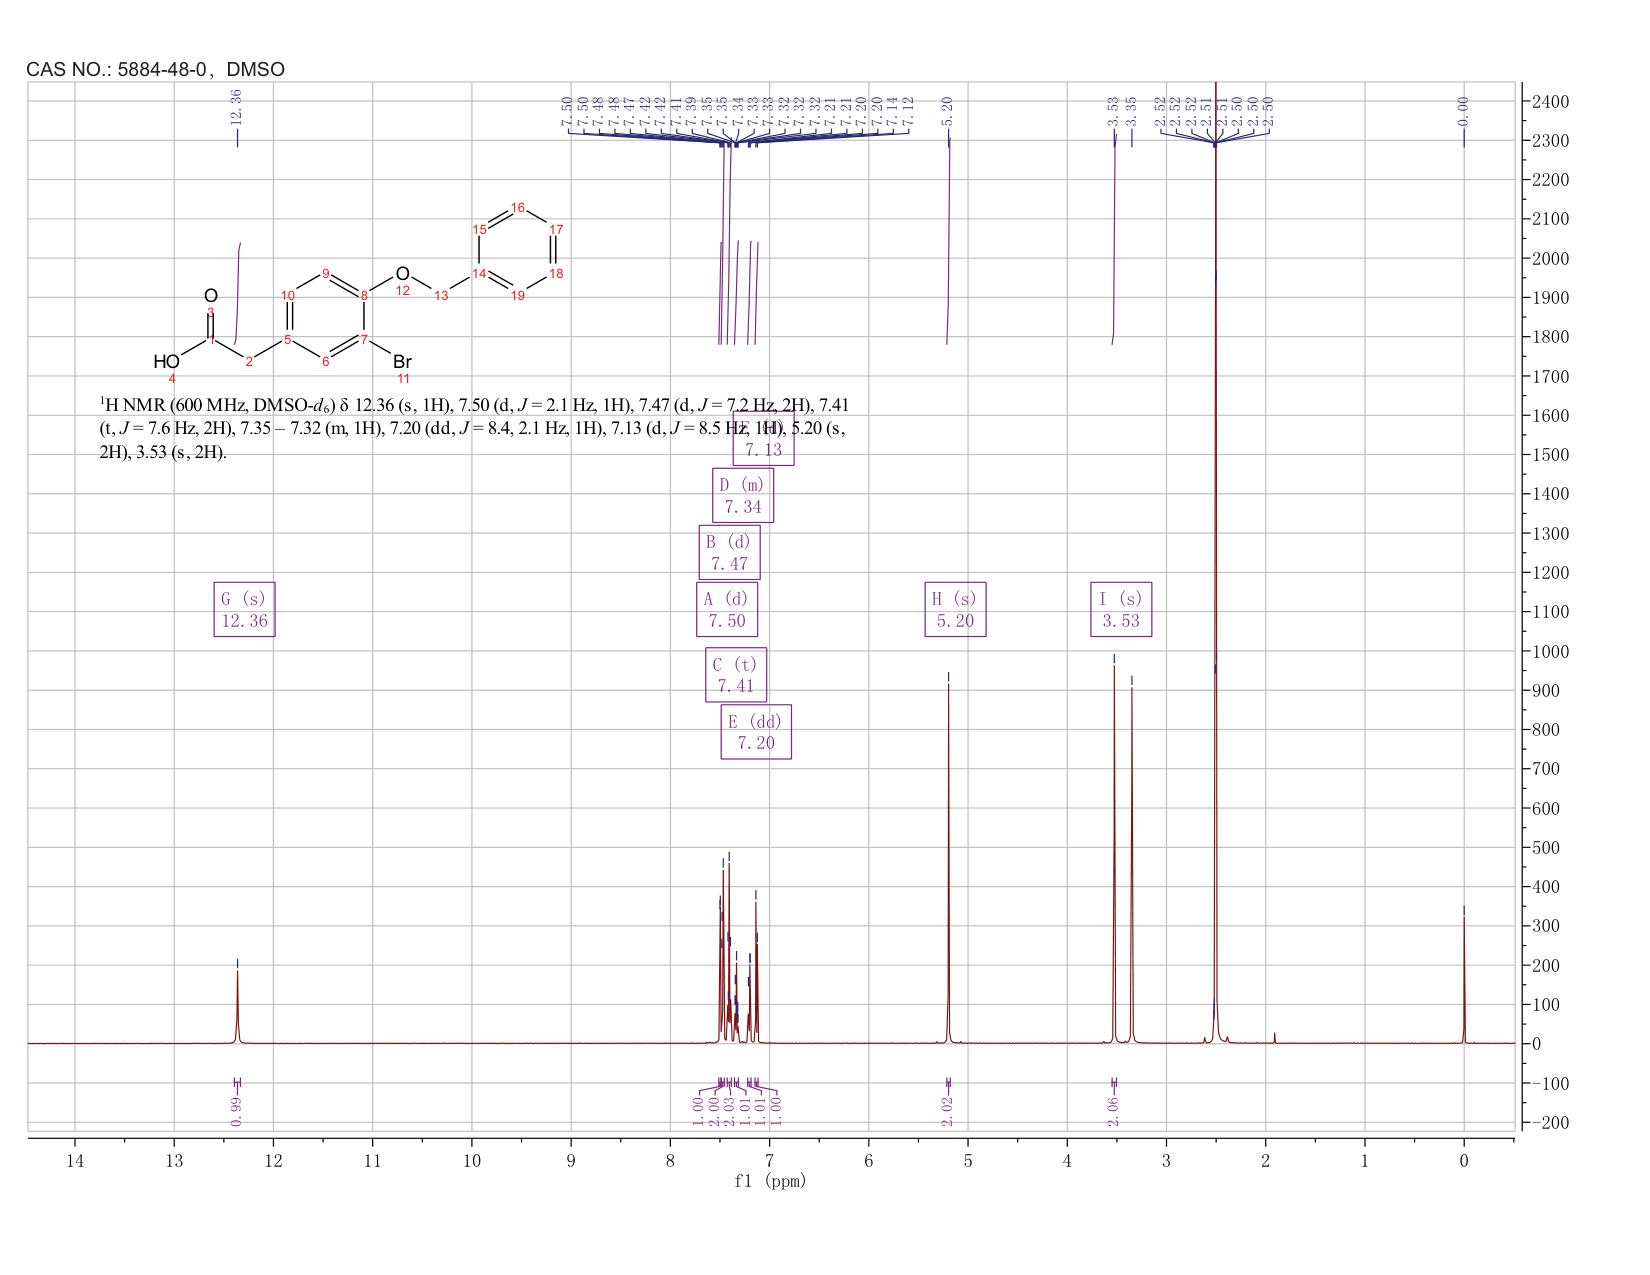Click the 12.36 peak label at top
The image size is (1650, 1275).
coord(237,108)
